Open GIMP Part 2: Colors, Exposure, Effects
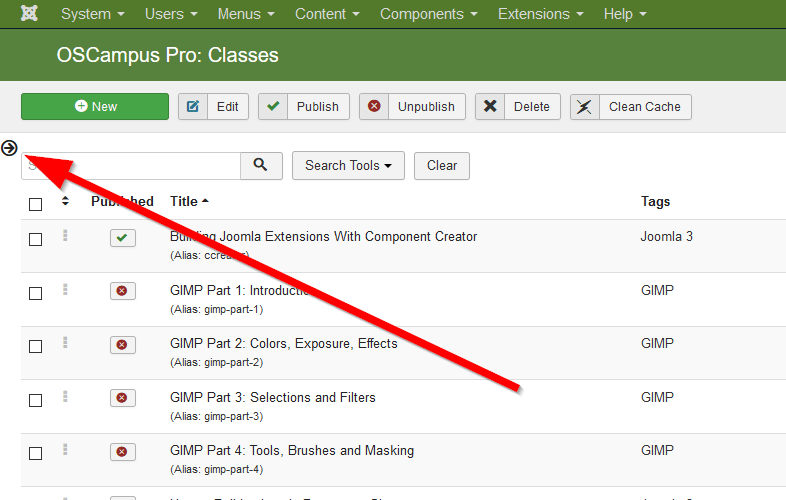Viewport: 786px width, 500px height. pyautogui.click(x=284, y=344)
